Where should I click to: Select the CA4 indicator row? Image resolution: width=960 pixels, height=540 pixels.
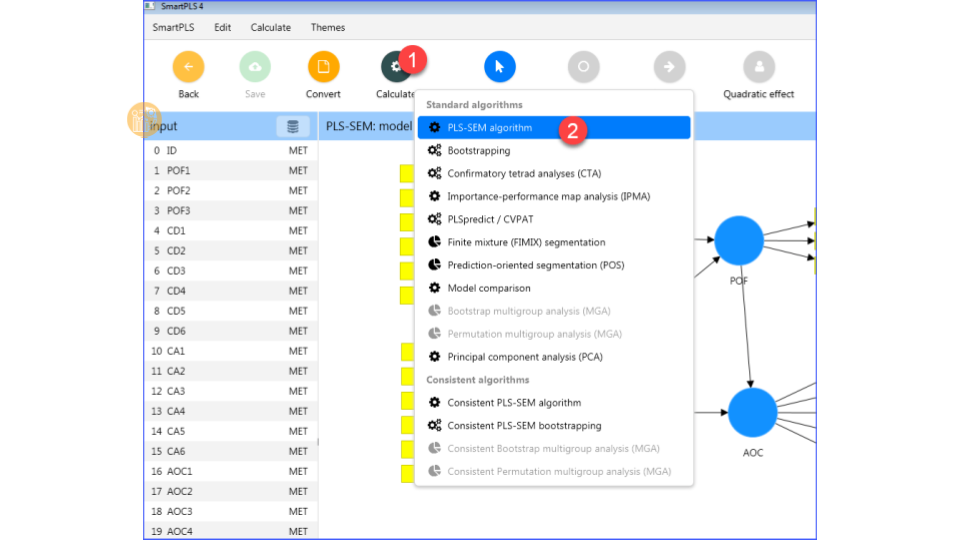point(231,411)
